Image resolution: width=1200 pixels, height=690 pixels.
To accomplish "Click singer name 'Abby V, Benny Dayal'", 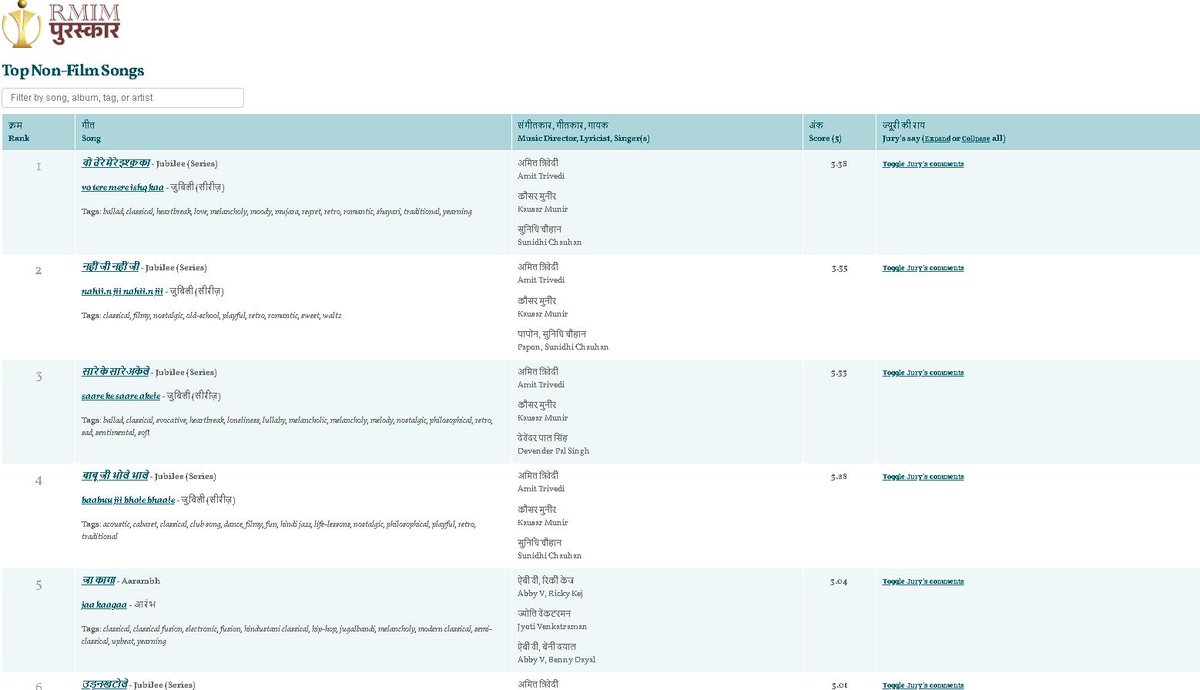I will click(x=556, y=660).
